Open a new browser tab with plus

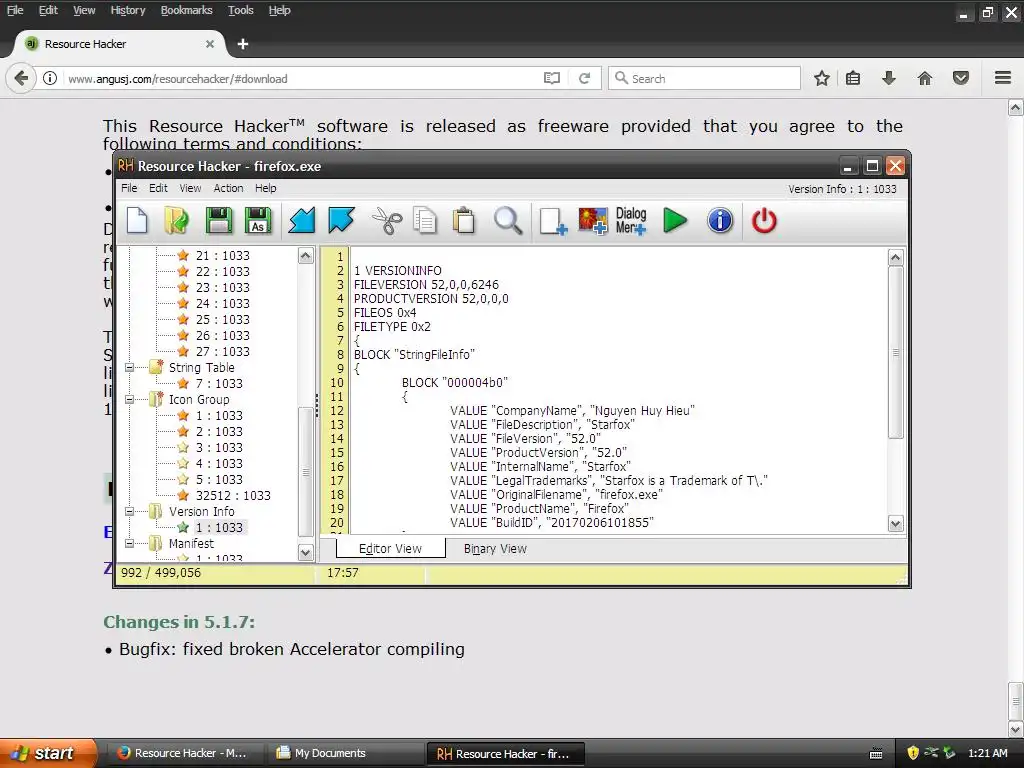pyautogui.click(x=243, y=44)
